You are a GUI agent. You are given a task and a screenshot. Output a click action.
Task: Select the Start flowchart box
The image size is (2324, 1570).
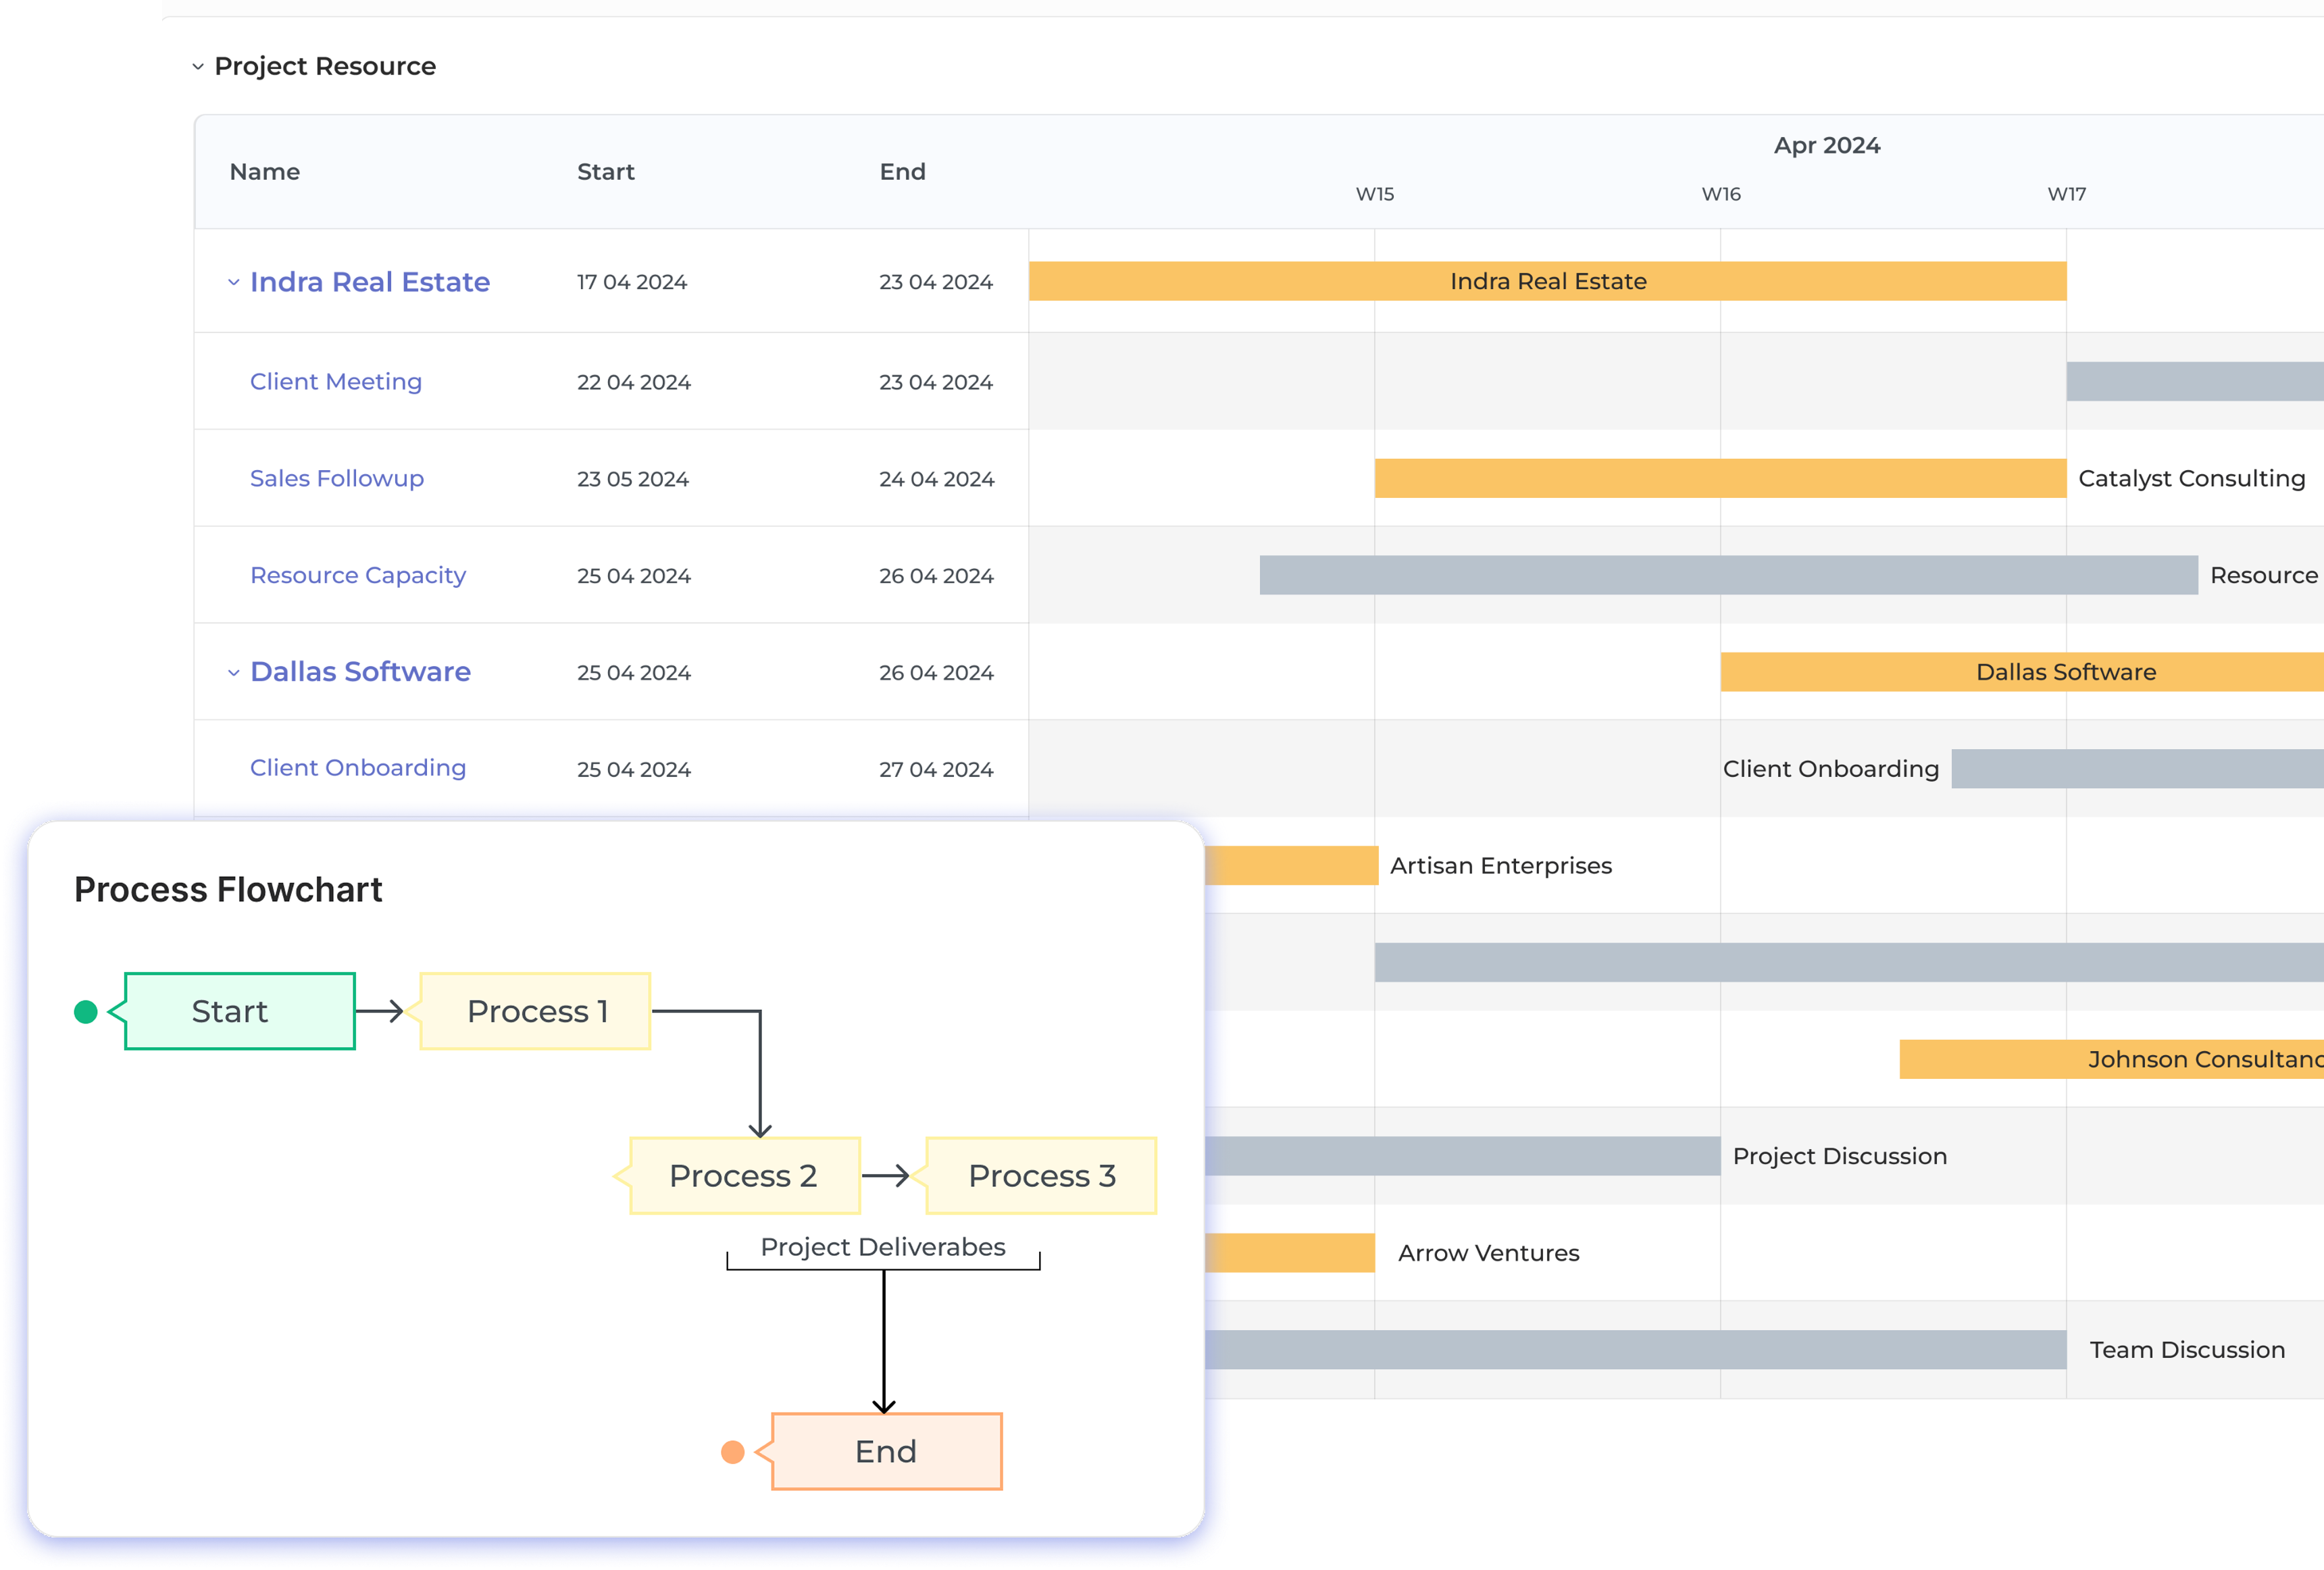click(x=240, y=1012)
